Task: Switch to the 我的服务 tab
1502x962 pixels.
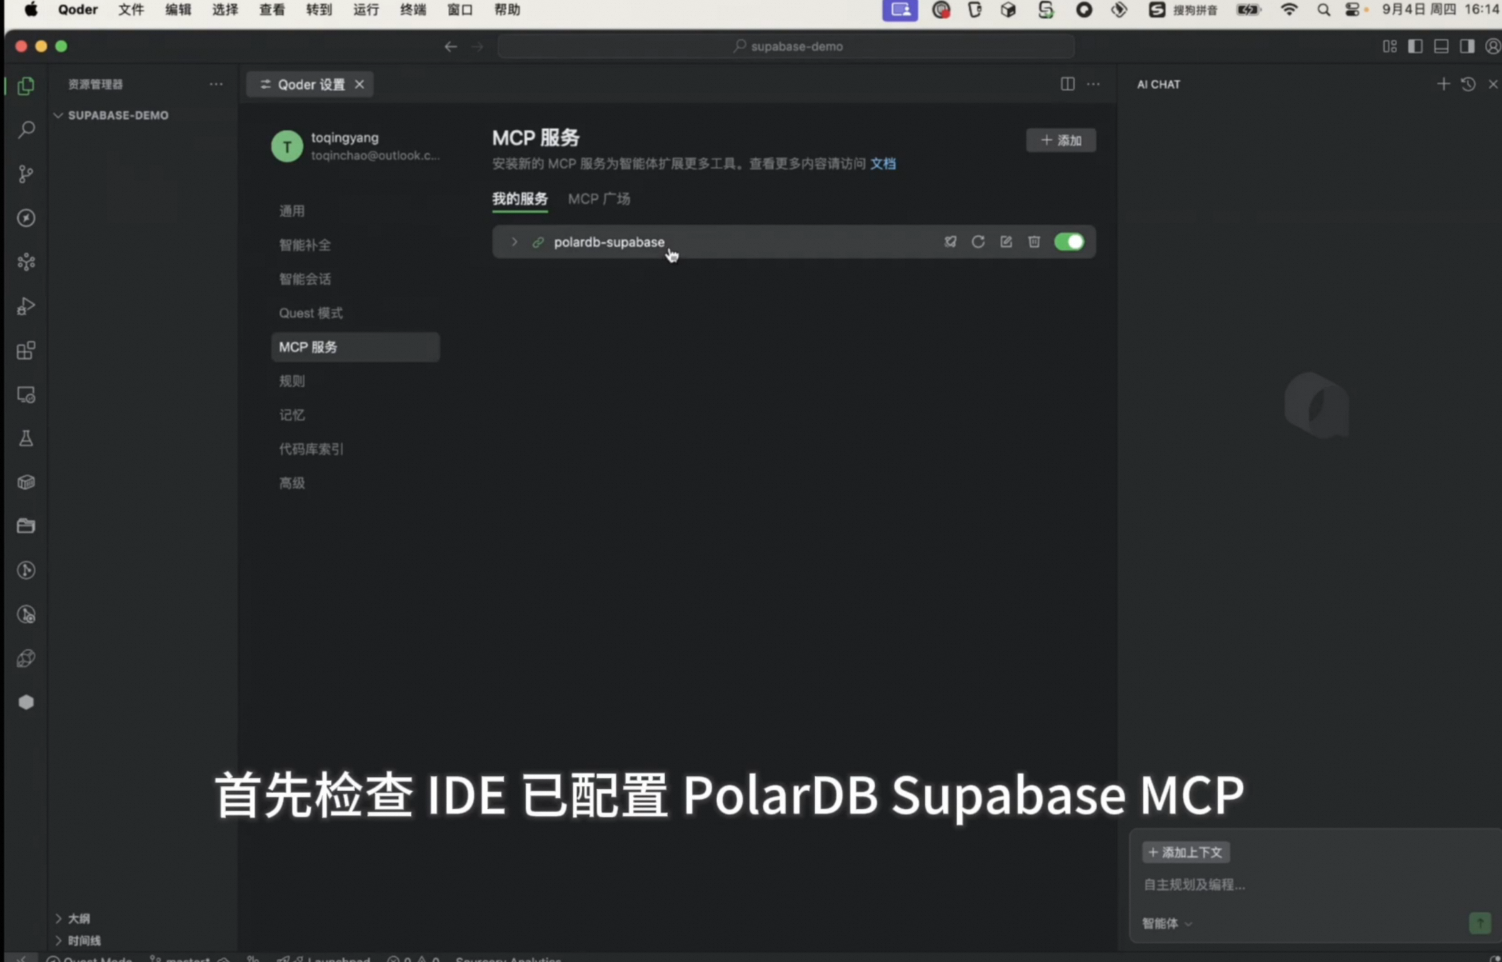Action: (520, 199)
